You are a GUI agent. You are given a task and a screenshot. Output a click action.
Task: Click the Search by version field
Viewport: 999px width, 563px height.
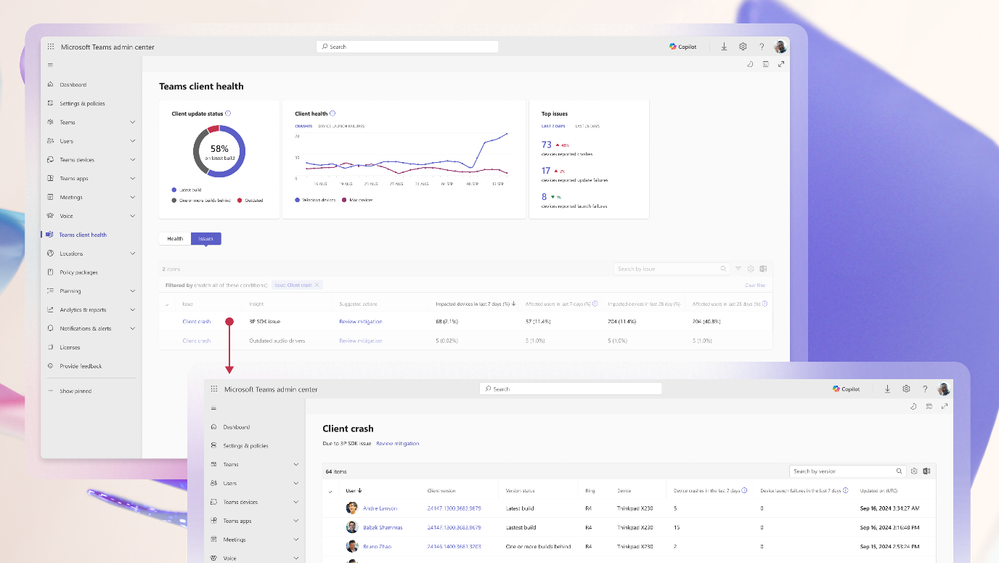847,471
